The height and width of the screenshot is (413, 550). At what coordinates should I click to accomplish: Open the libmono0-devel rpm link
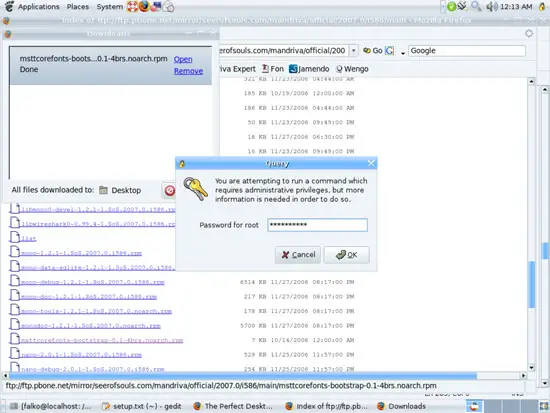(98, 209)
